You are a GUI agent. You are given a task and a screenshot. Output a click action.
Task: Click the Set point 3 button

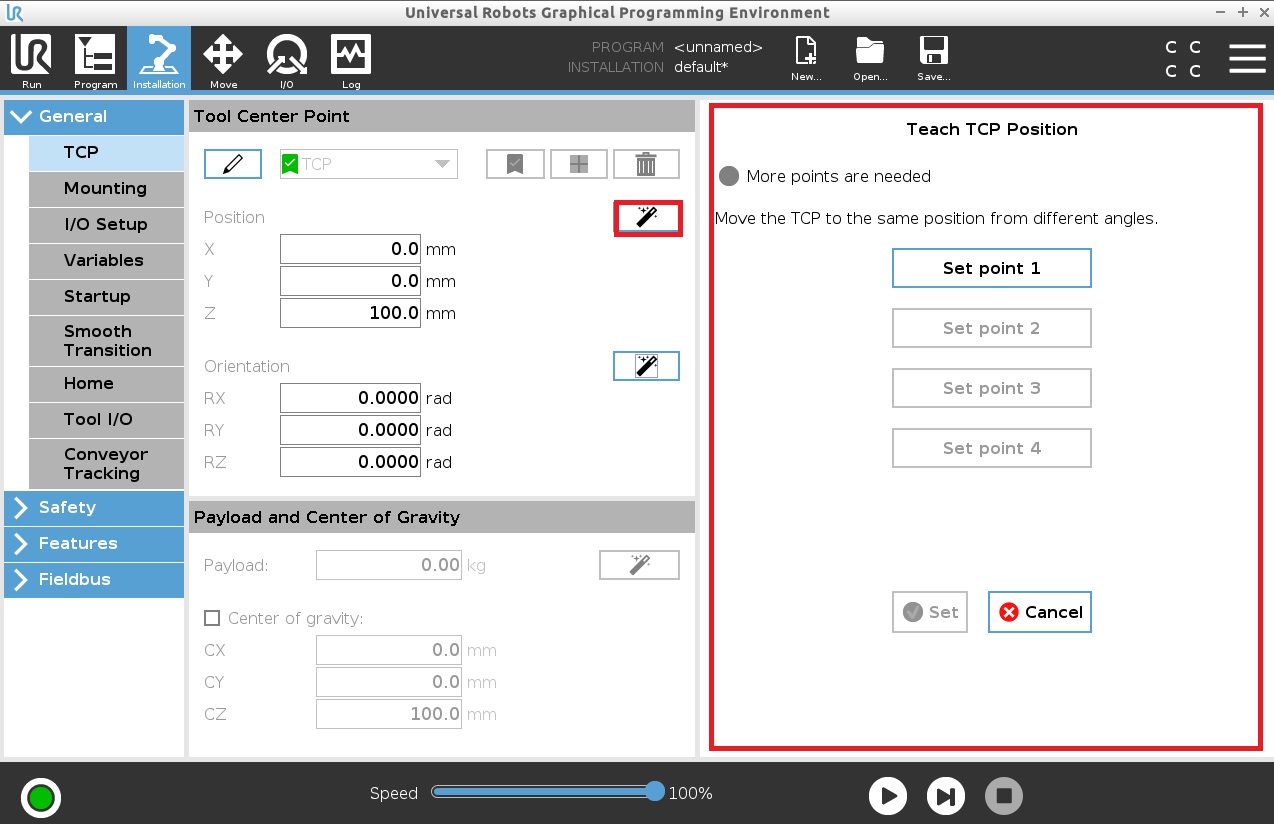(991, 388)
